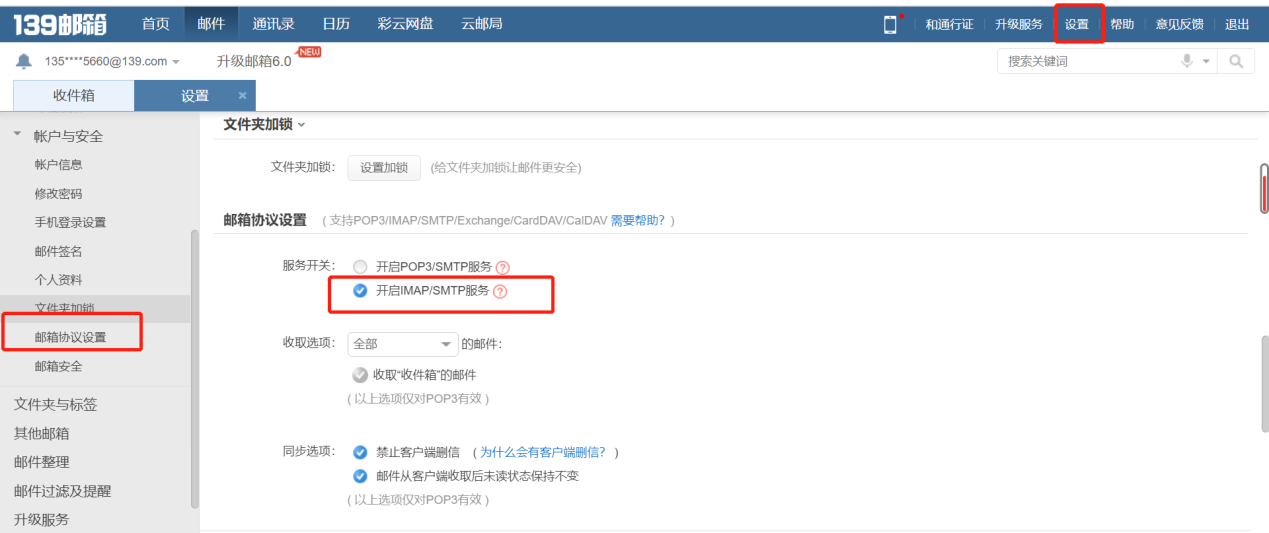Screen dimensions: 1269x533
Task: Toggle 邮件从客户端收取后未读状态保持不变 checkbox
Action: coord(360,476)
